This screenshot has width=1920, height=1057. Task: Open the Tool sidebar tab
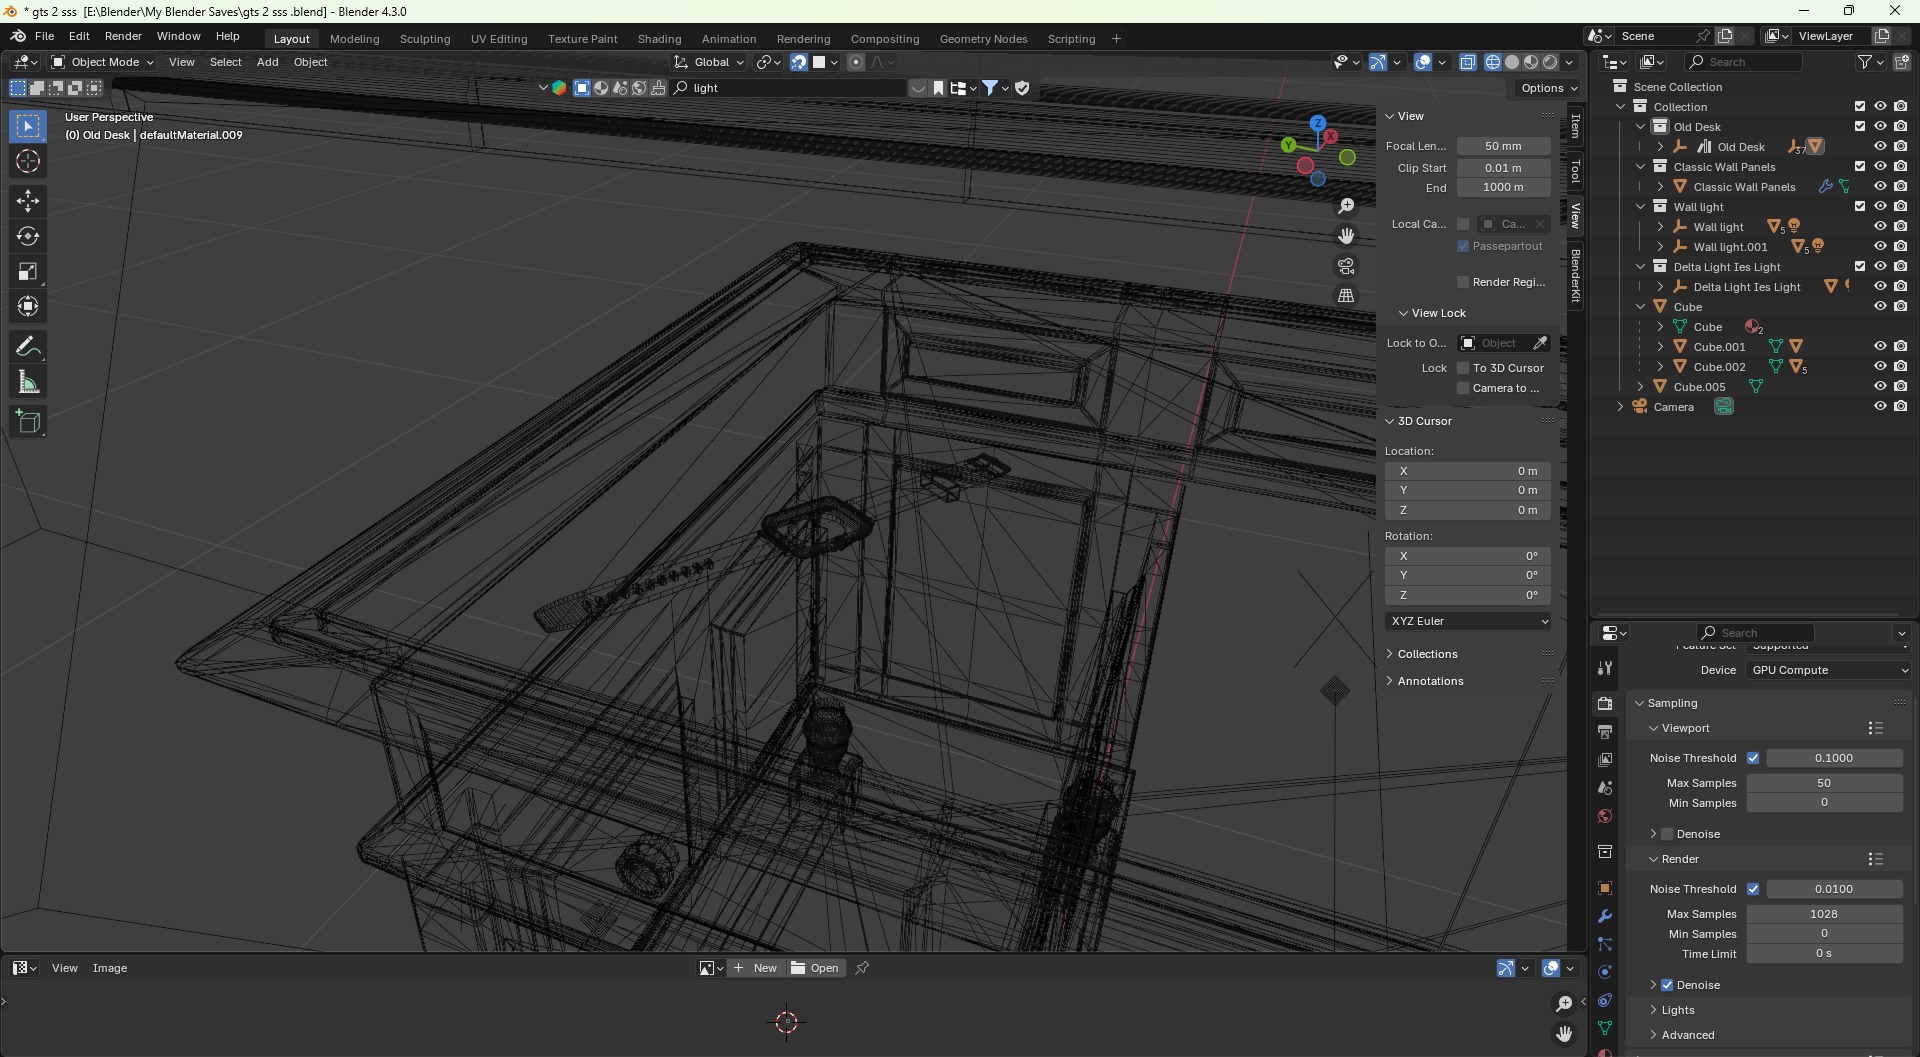pos(1575,172)
